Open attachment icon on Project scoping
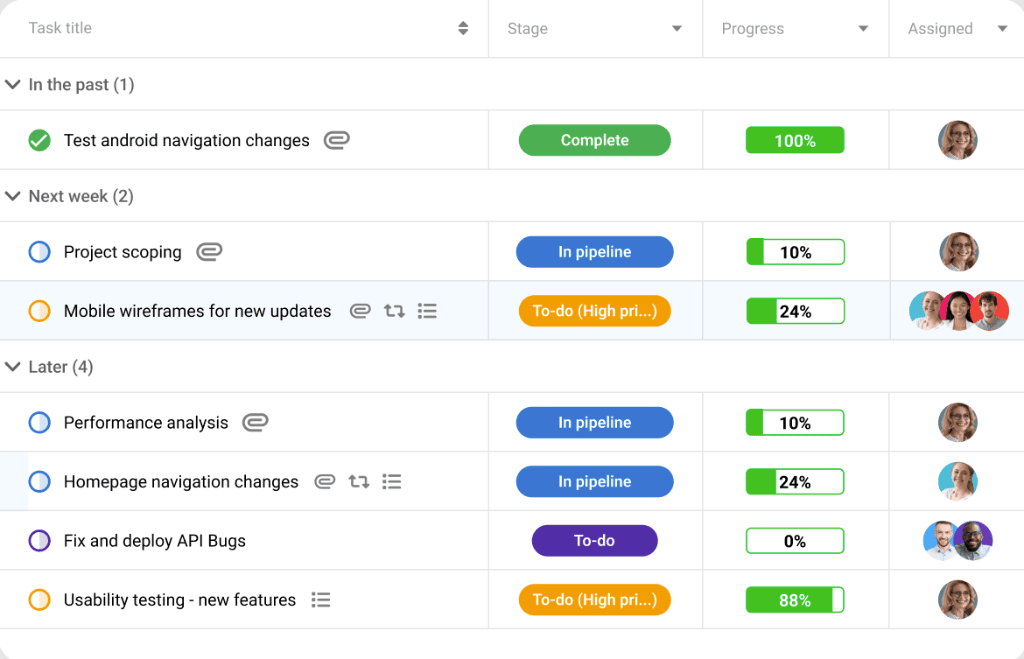This screenshot has height=659, width=1024. click(210, 252)
